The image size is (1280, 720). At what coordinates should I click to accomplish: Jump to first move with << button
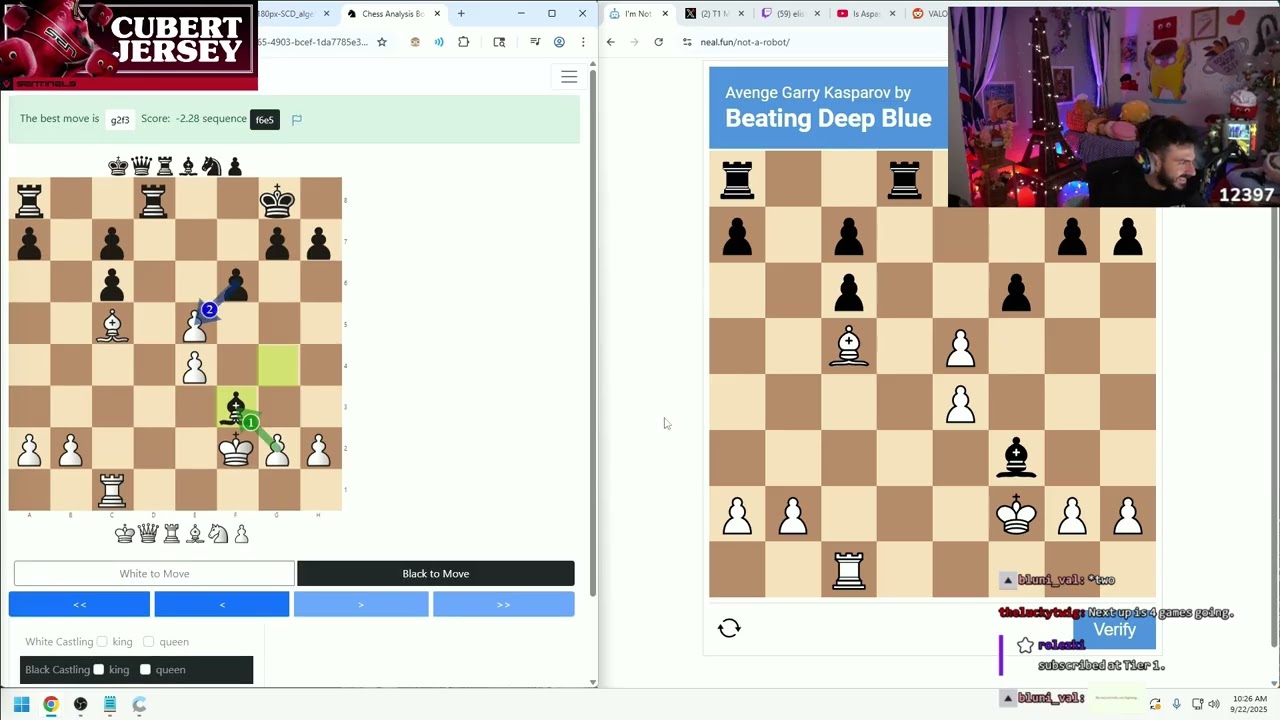(79, 604)
